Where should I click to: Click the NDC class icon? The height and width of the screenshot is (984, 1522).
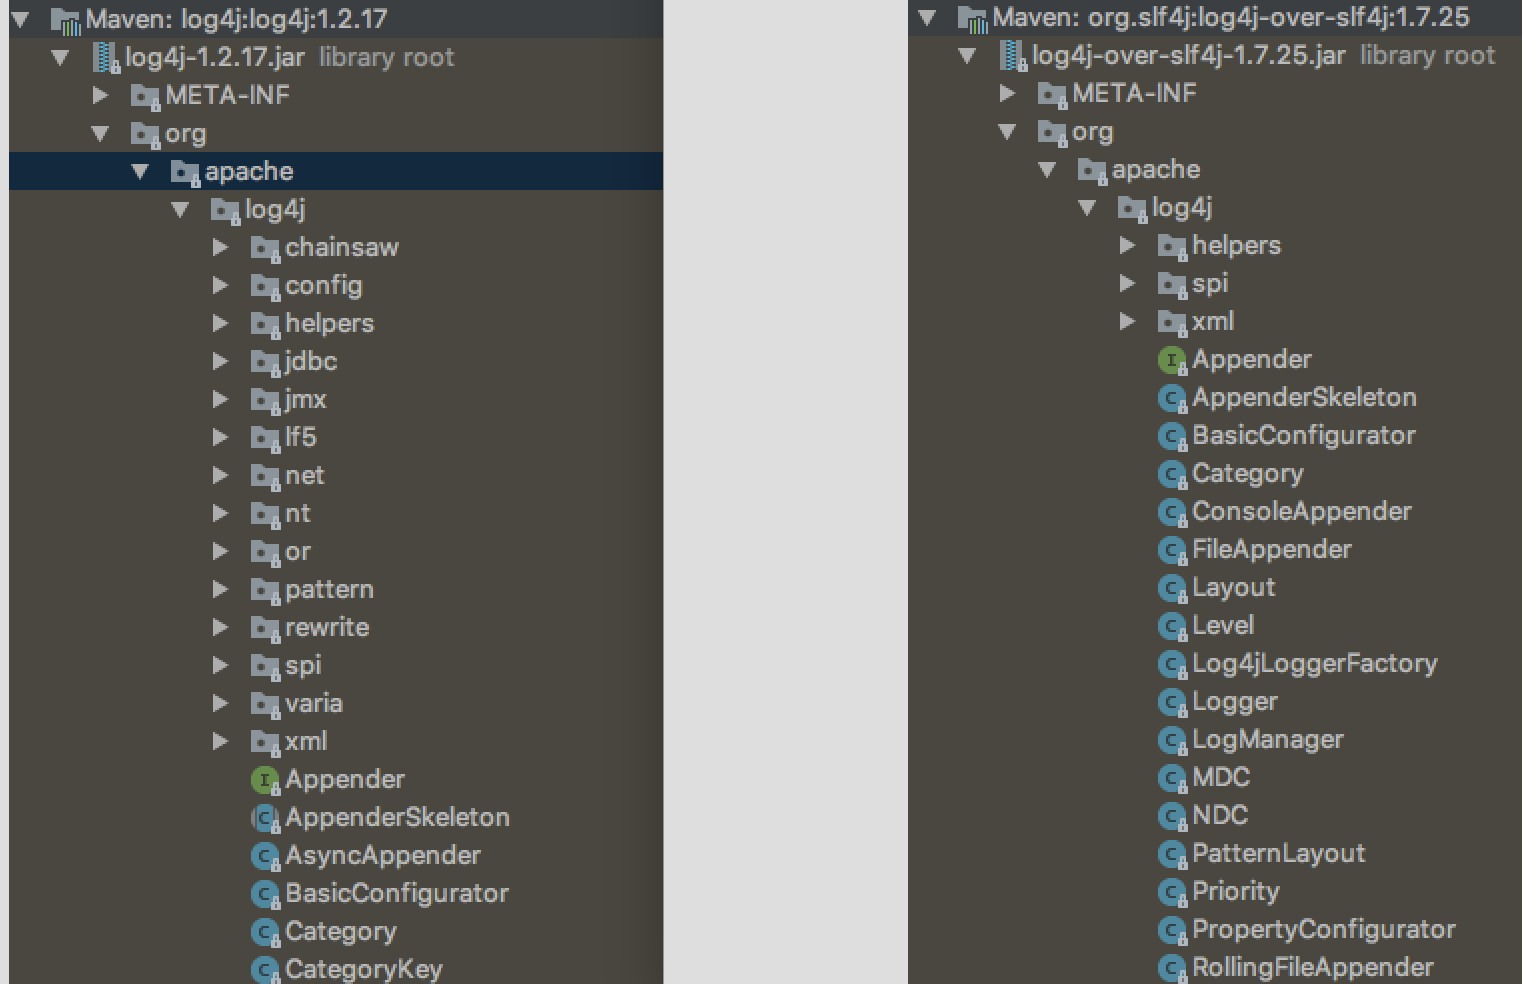(x=1172, y=816)
